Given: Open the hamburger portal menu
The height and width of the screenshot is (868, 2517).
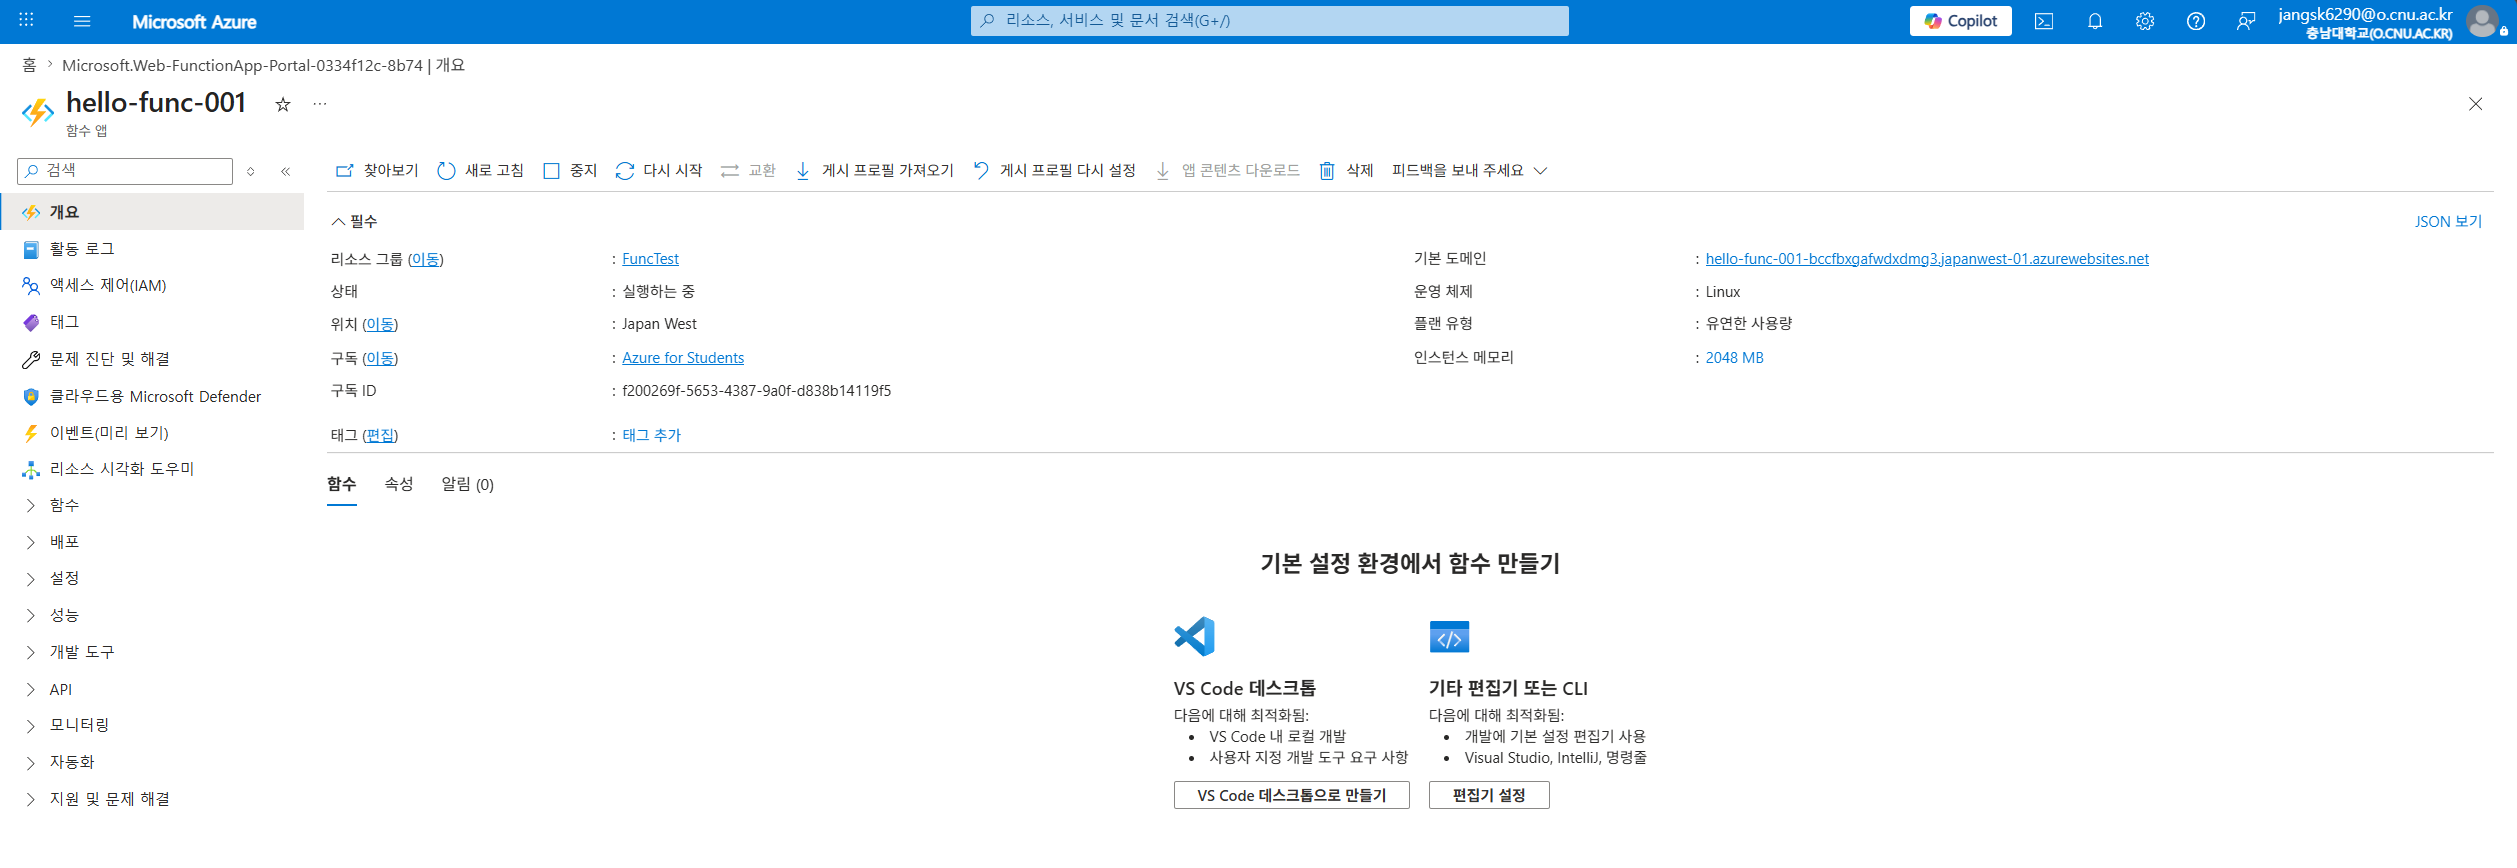Looking at the screenshot, I should pos(82,21).
